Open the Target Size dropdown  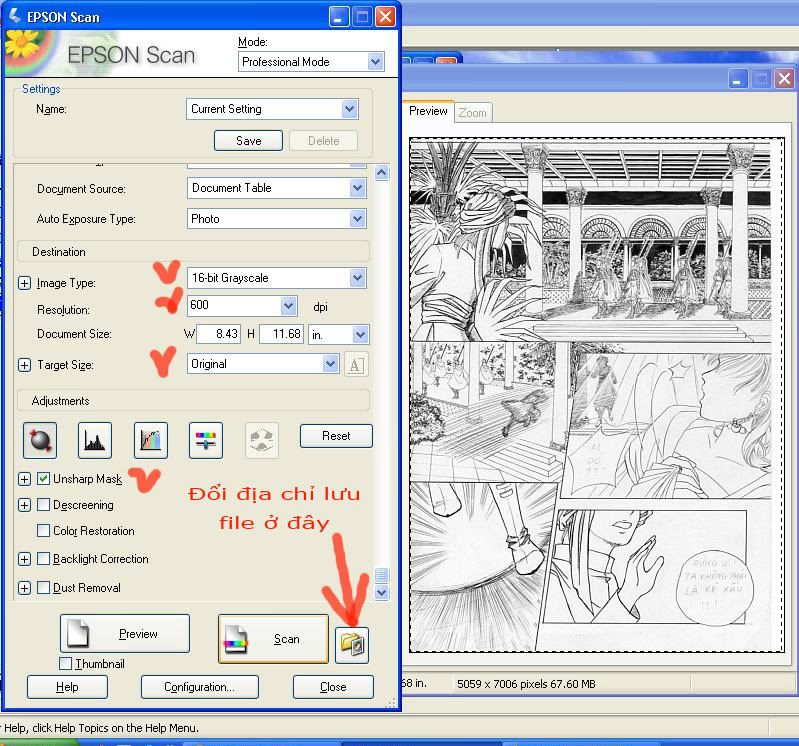[x=263, y=364]
